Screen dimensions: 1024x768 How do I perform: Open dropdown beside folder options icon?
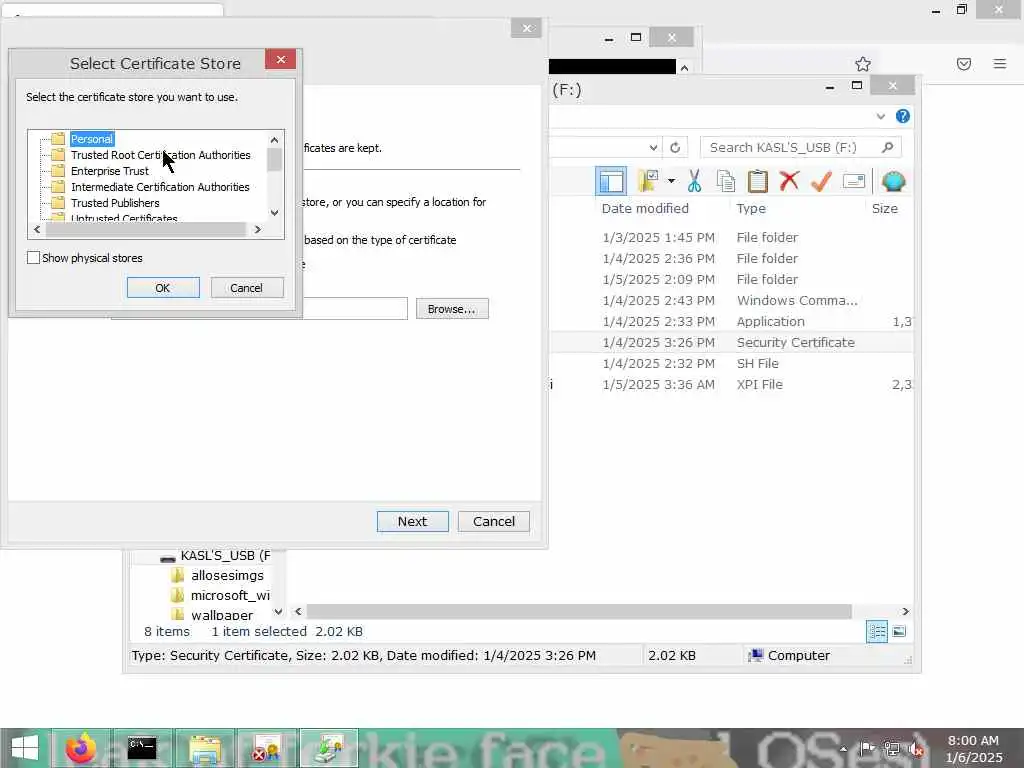click(671, 181)
